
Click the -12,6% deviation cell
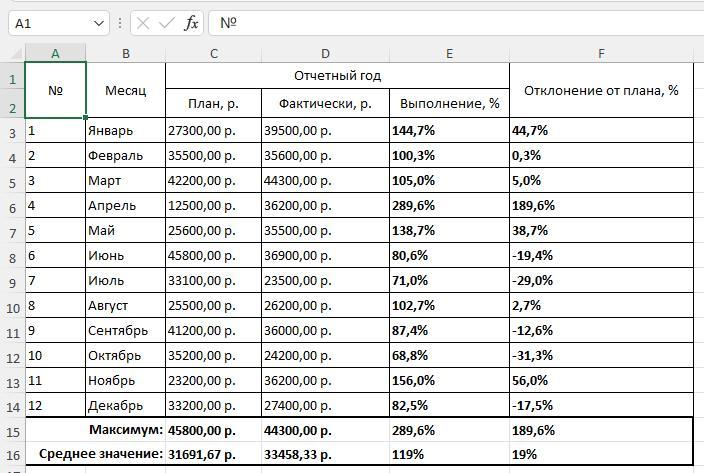tap(602, 331)
